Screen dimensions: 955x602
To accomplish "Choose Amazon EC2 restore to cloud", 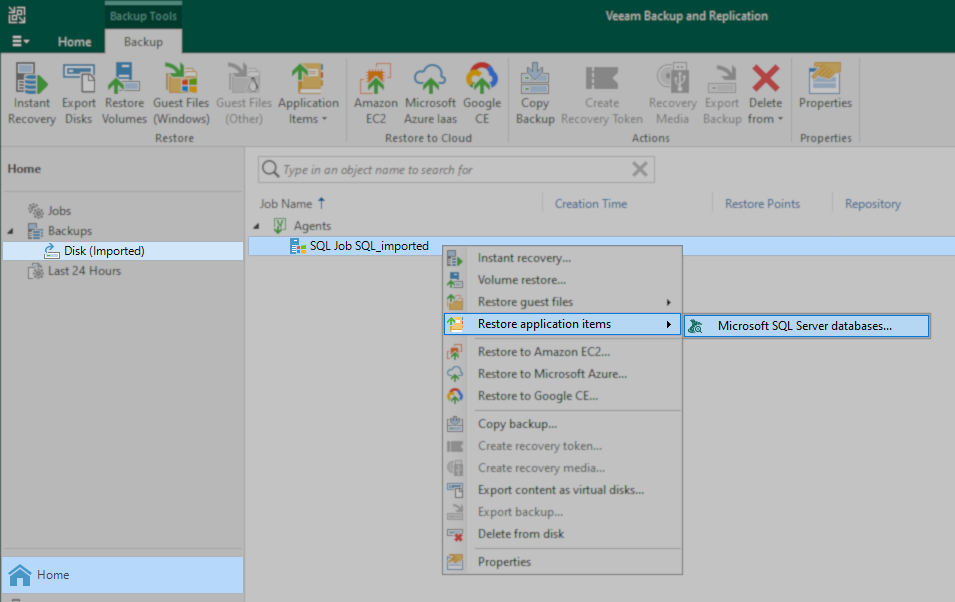I will tap(376, 94).
